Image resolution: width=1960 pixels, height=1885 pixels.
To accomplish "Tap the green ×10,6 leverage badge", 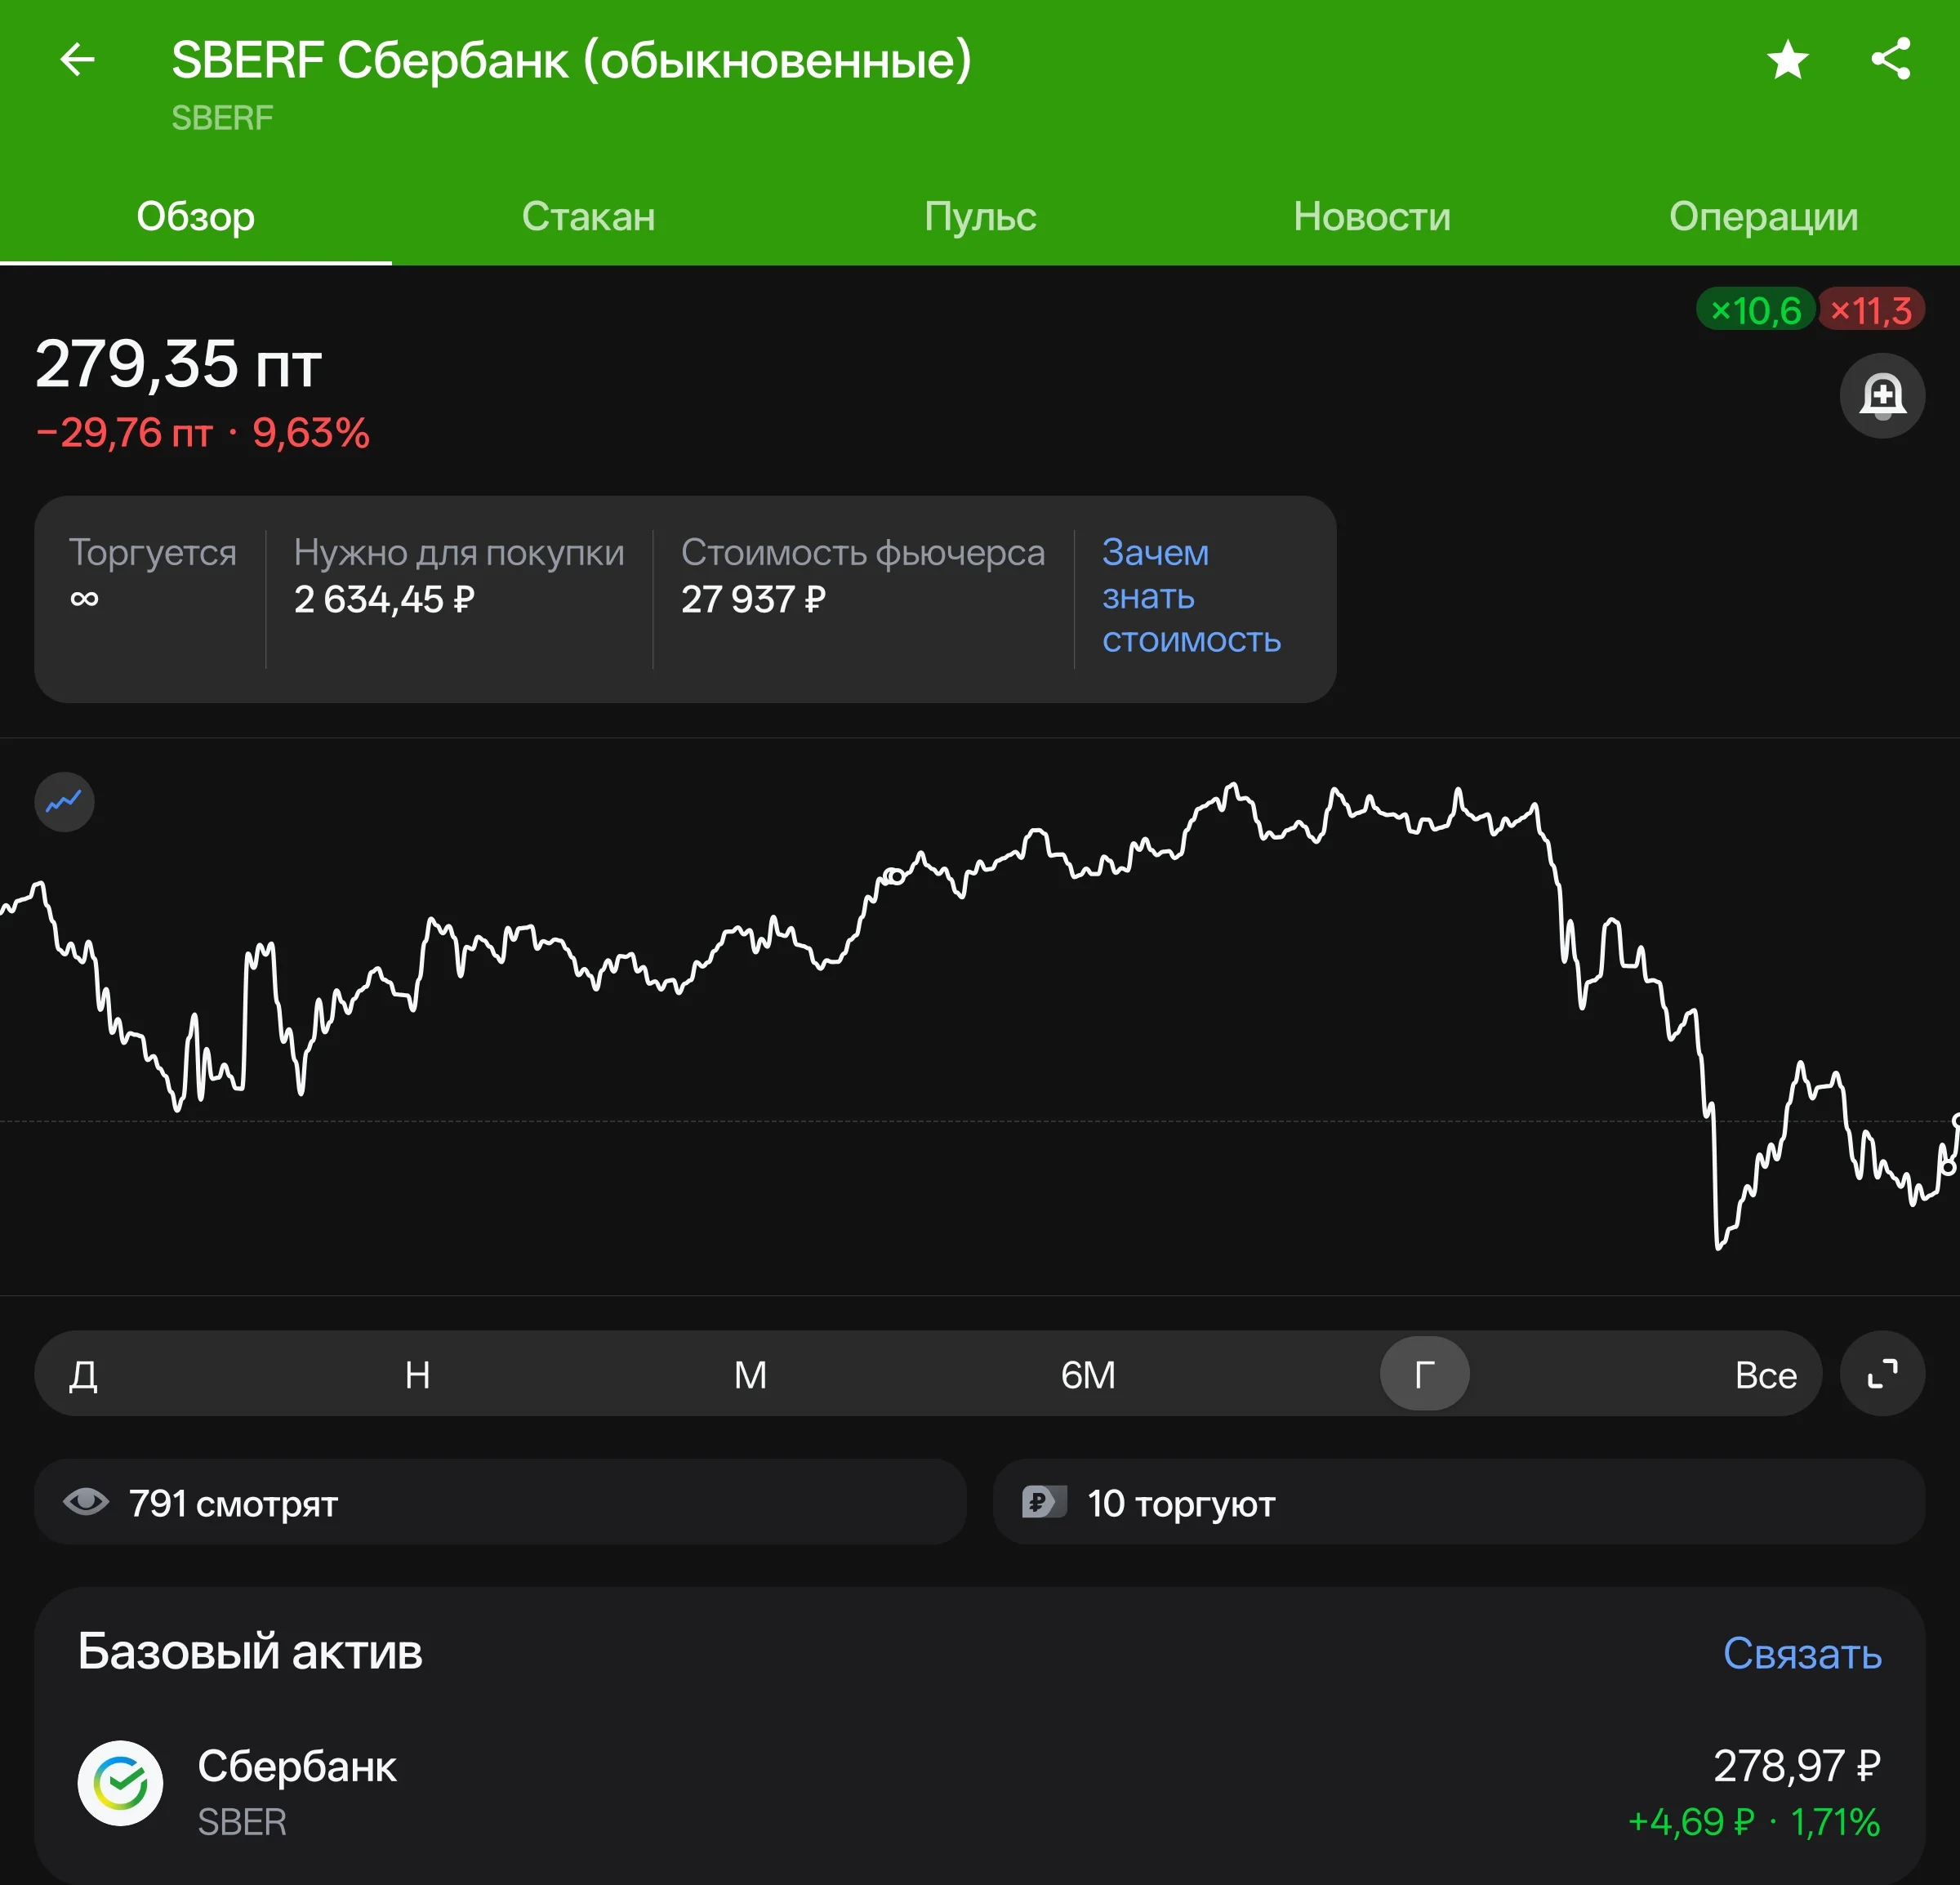I will pyautogui.click(x=1756, y=310).
